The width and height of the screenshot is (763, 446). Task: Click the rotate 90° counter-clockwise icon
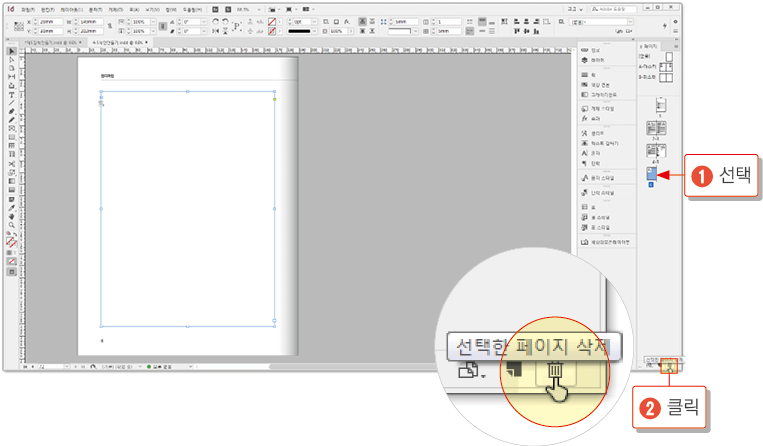point(225,22)
